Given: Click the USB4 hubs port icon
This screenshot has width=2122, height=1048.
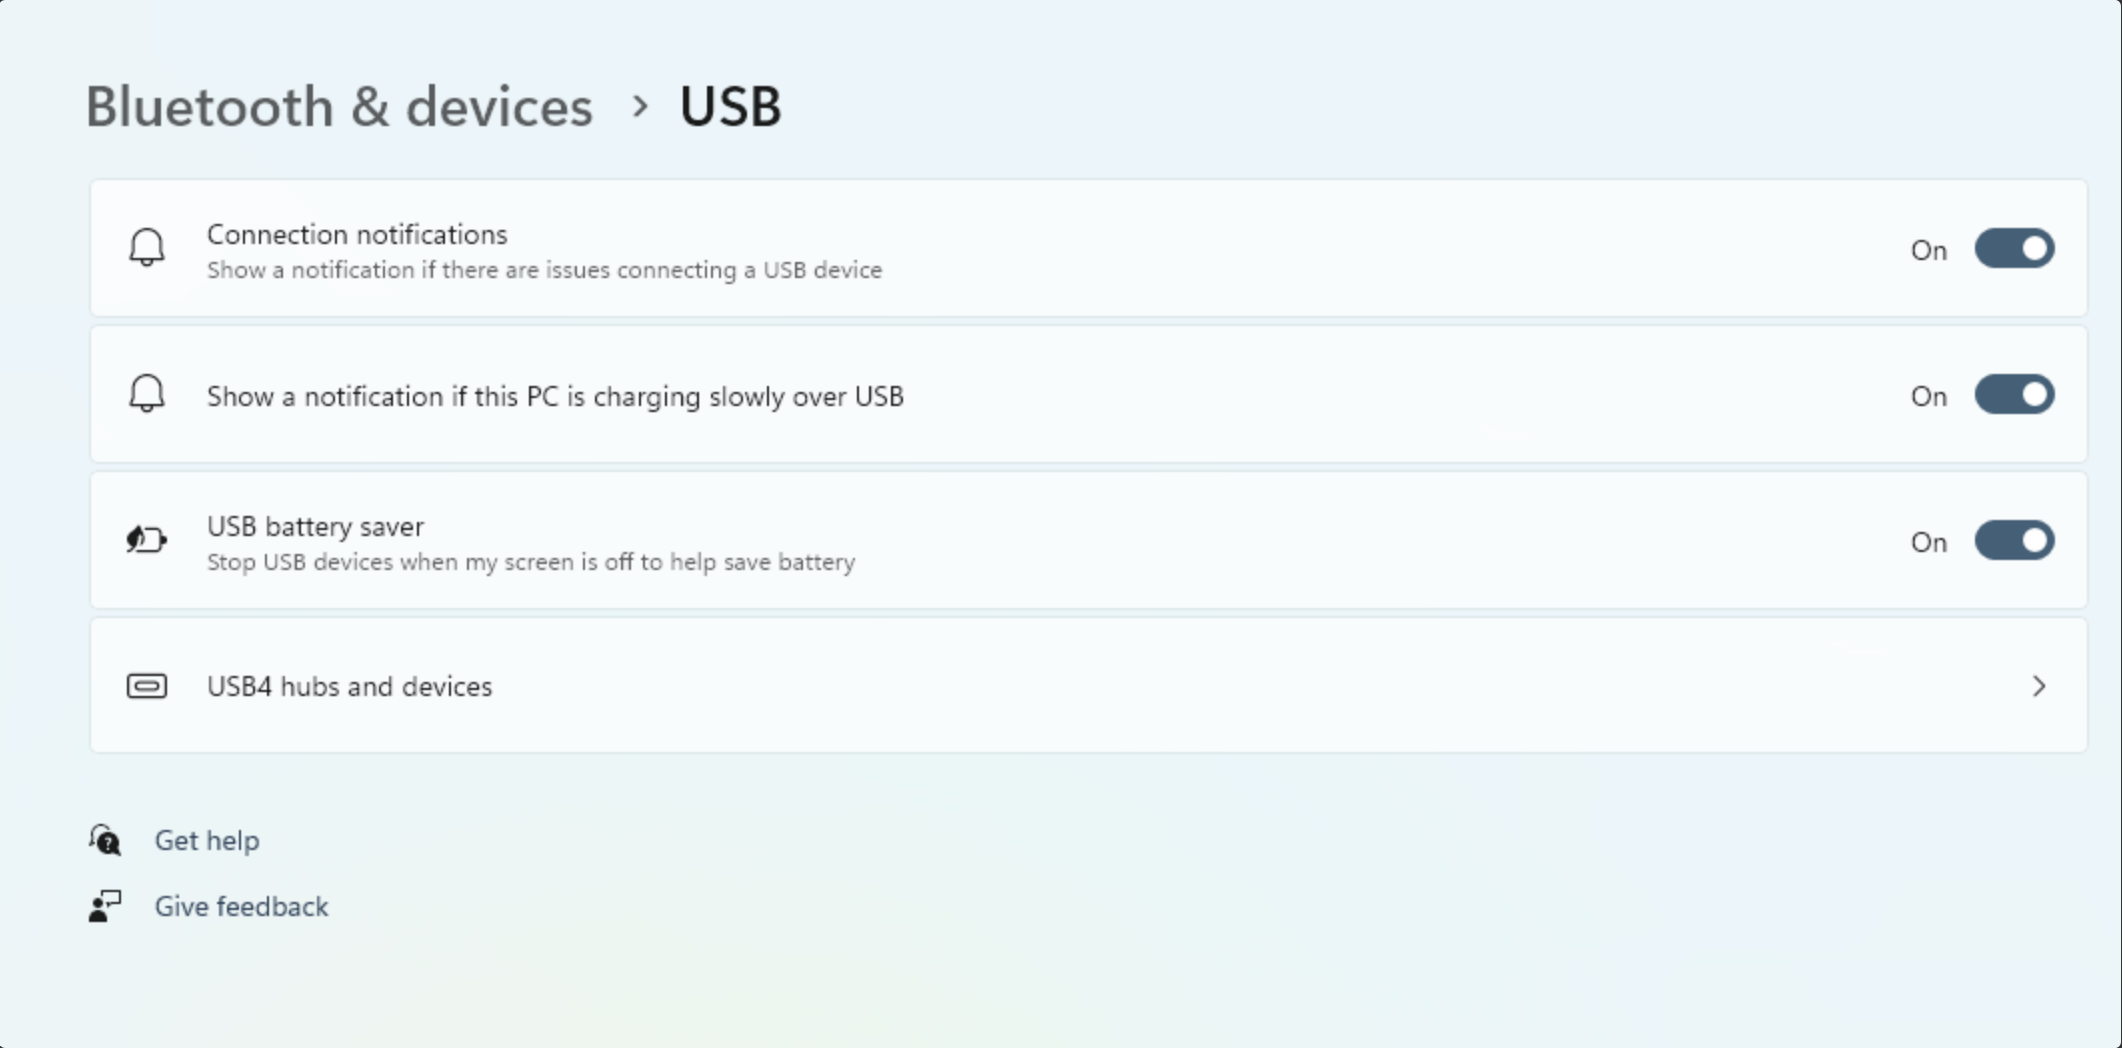Looking at the screenshot, I should click(x=147, y=686).
